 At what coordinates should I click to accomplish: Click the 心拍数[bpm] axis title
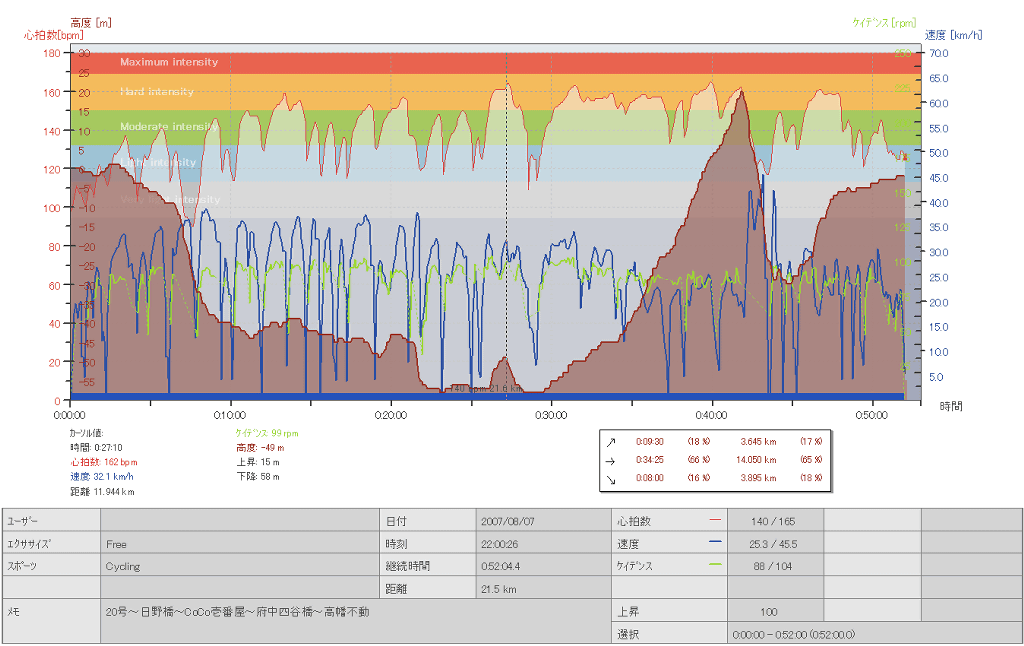[54, 35]
